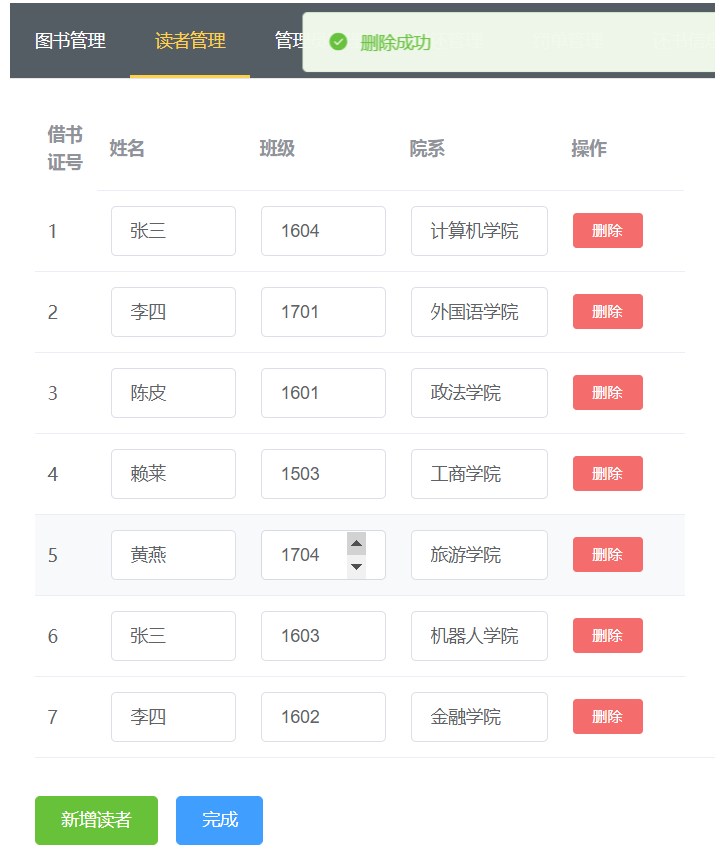Edit the 计算机学院 department field

pos(479,231)
